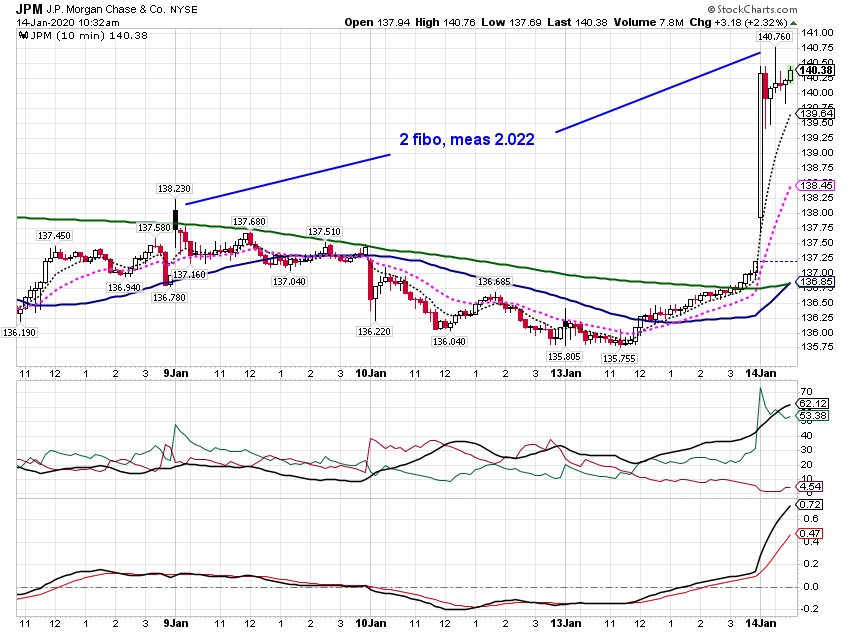The width and height of the screenshot is (850, 633).
Task: Select the "2 fibo, meas 2.022" annotation
Action: (x=467, y=139)
